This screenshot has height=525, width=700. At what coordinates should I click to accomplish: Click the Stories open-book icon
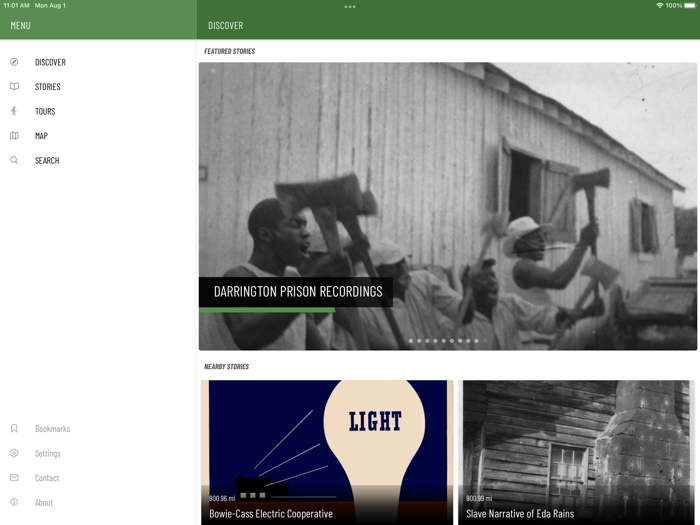14,87
